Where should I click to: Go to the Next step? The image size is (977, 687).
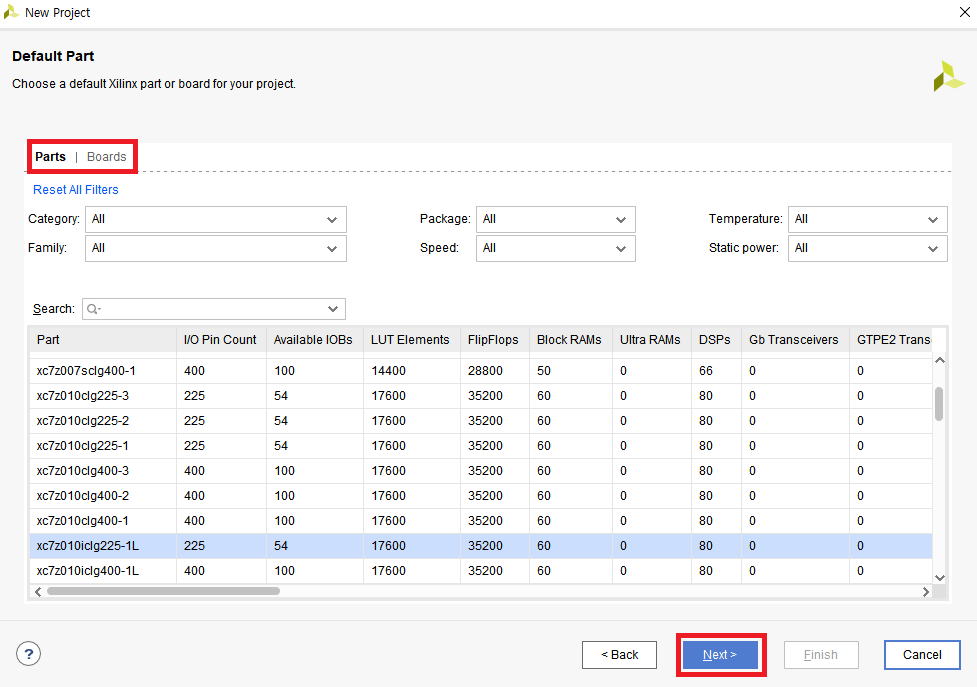tap(720, 655)
